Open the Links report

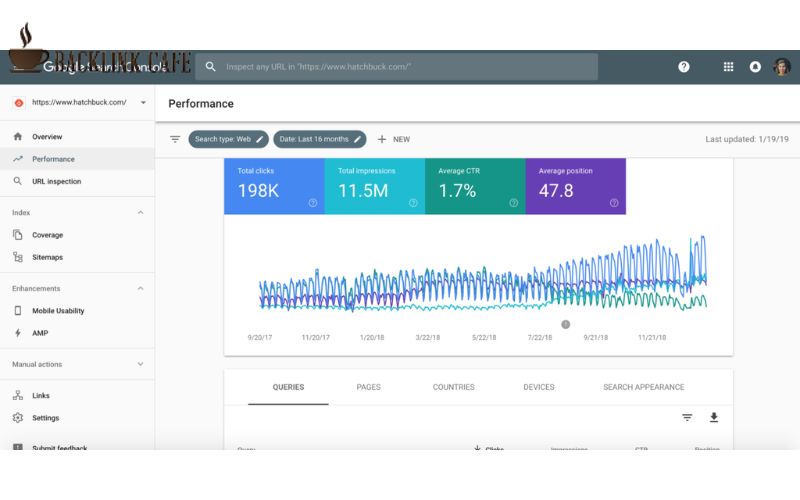point(78,395)
